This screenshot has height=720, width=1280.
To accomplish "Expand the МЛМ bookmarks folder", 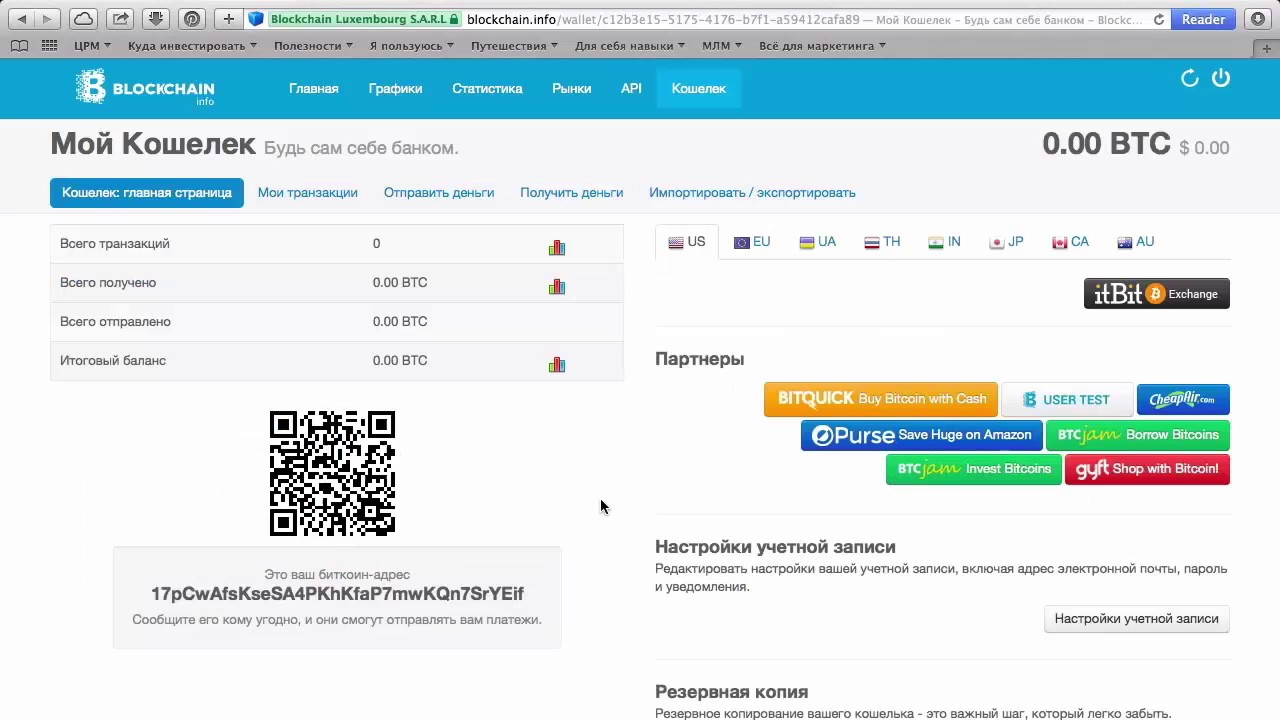I will 722,46.
